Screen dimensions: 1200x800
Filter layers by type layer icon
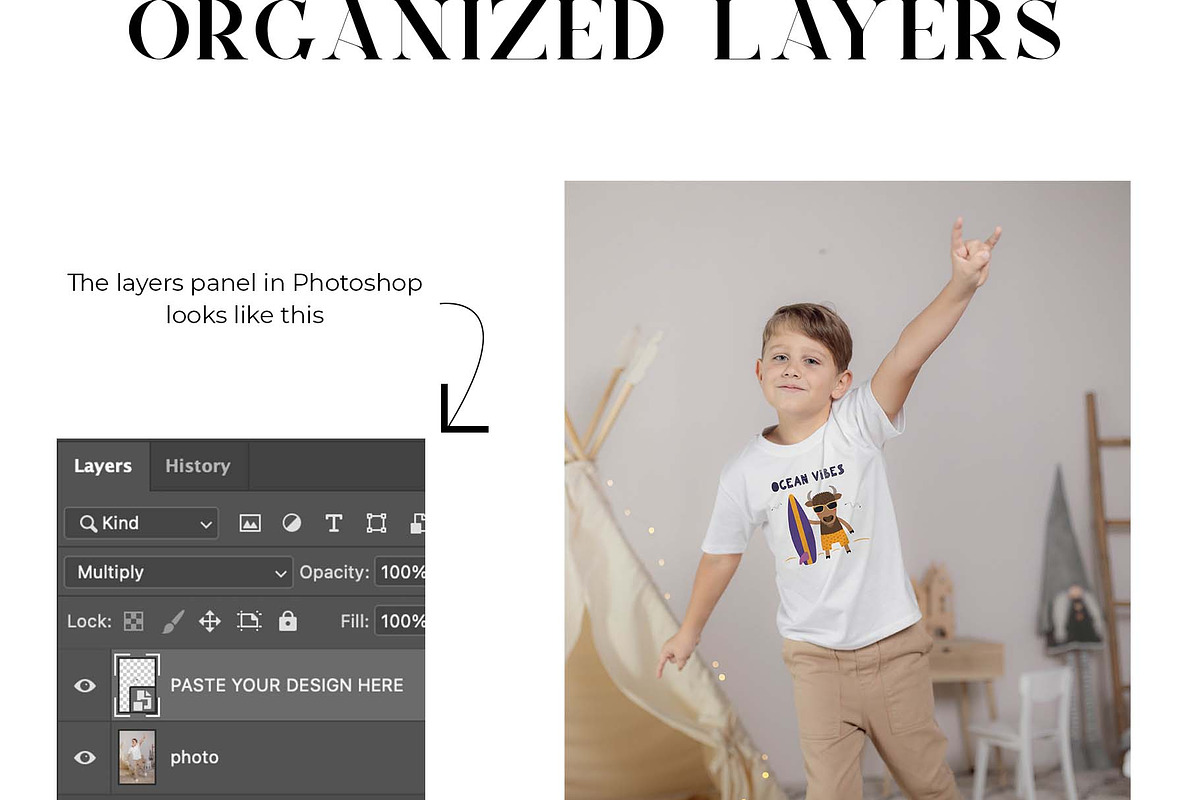tap(334, 523)
